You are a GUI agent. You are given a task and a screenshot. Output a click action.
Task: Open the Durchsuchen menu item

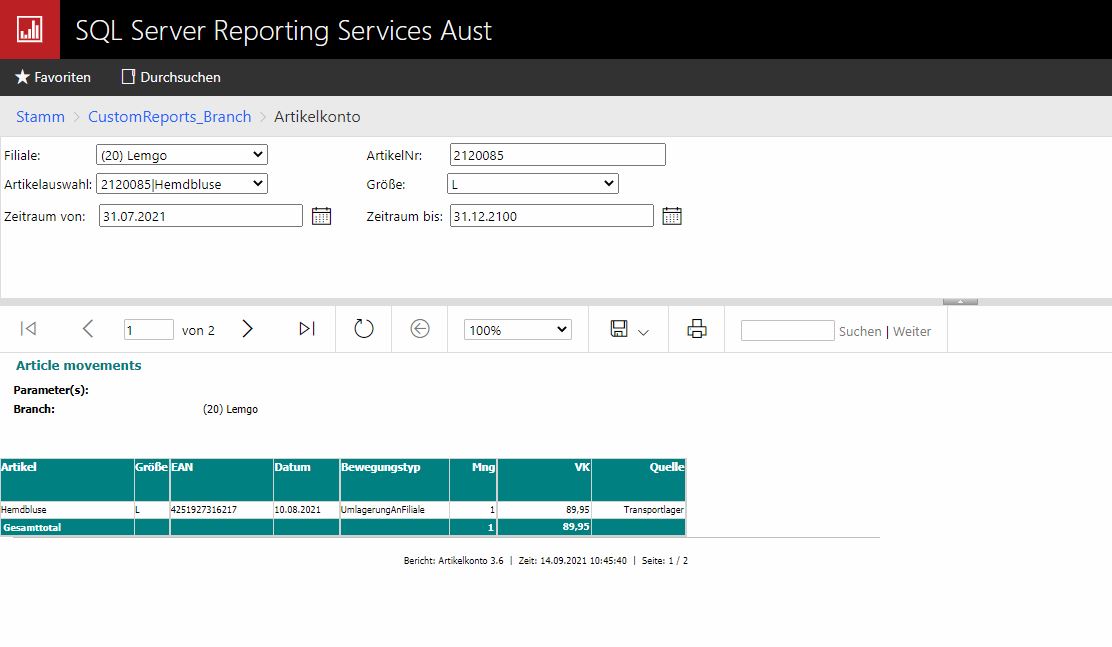click(171, 77)
